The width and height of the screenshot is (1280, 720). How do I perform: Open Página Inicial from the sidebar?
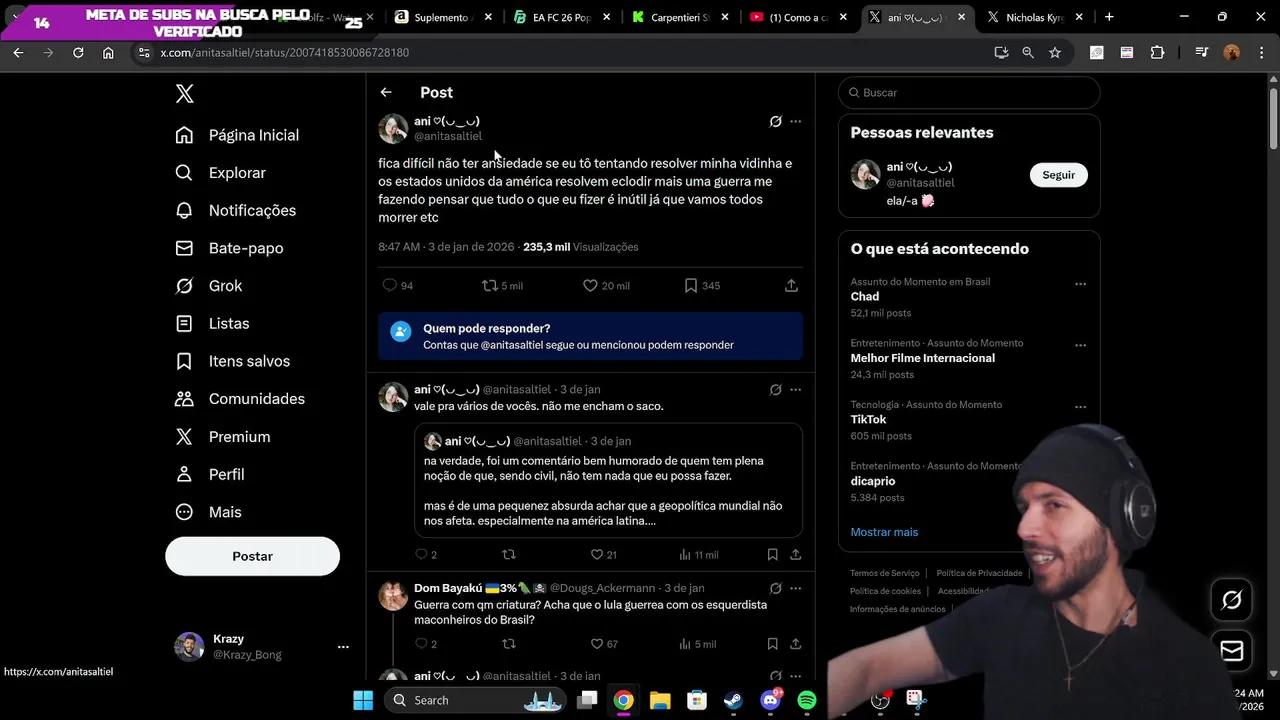pos(237,135)
